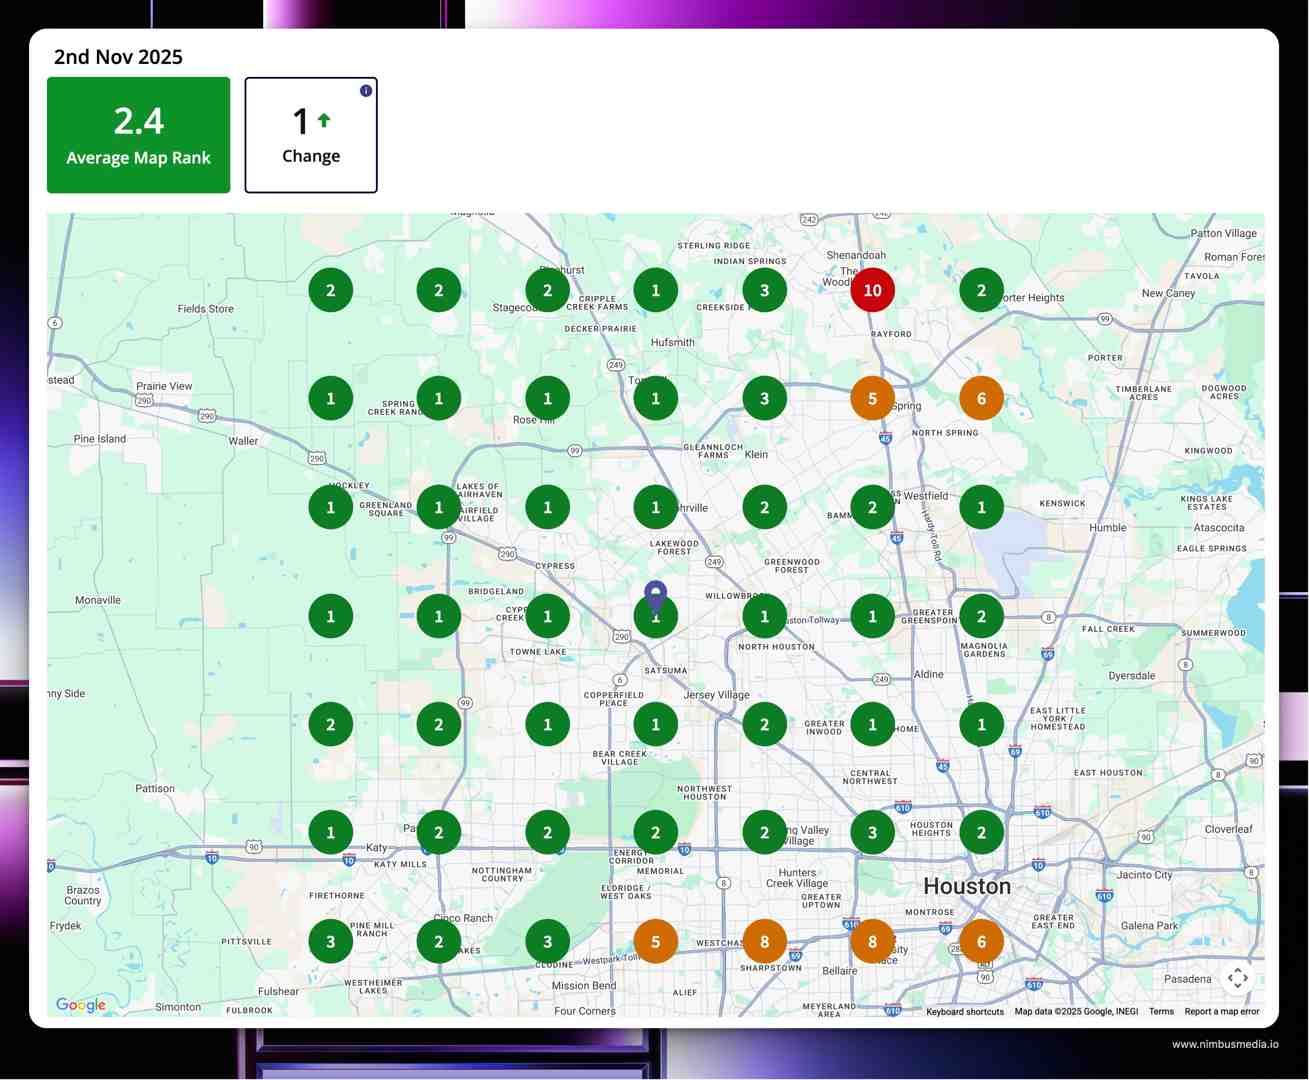
Task: Click the Google logo on the map
Action: [x=81, y=1005]
